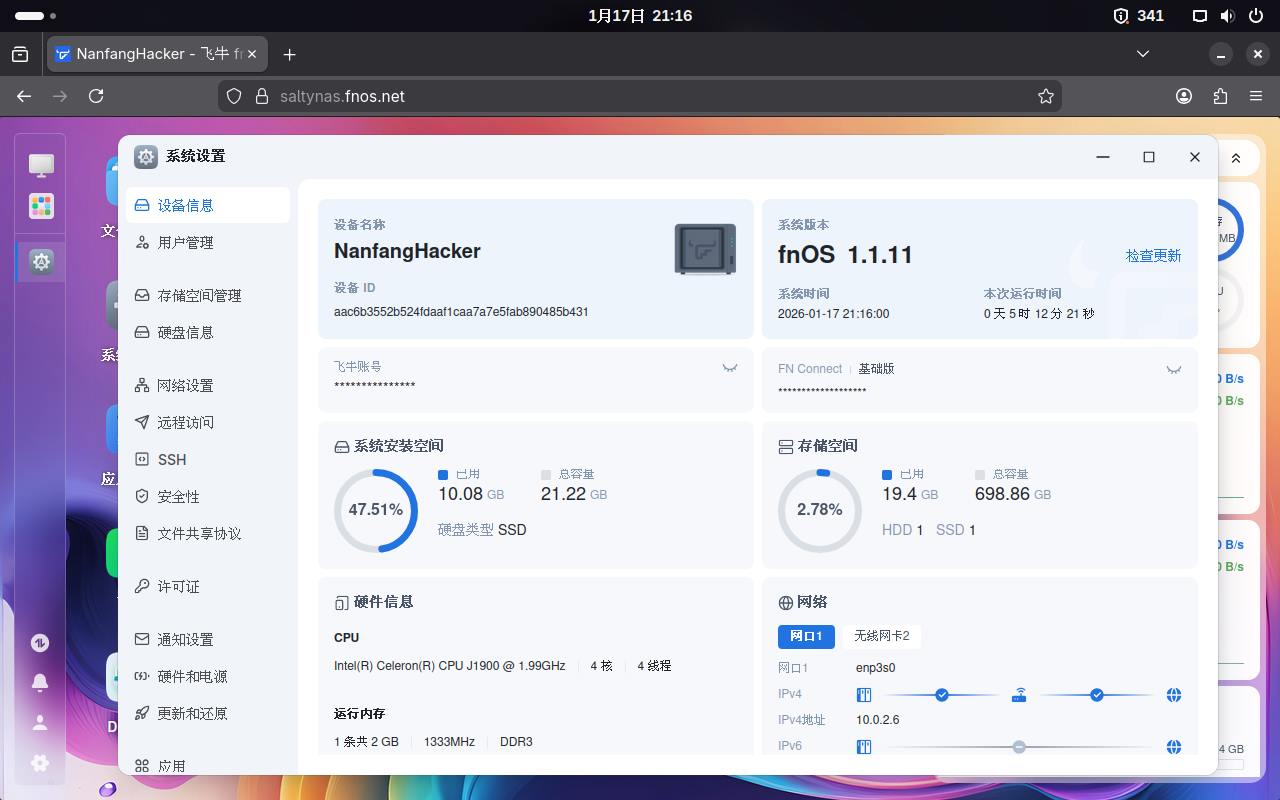Click the desktop monitor icon in dock
Screen dimensions: 1280x800
pyautogui.click(x=41, y=164)
